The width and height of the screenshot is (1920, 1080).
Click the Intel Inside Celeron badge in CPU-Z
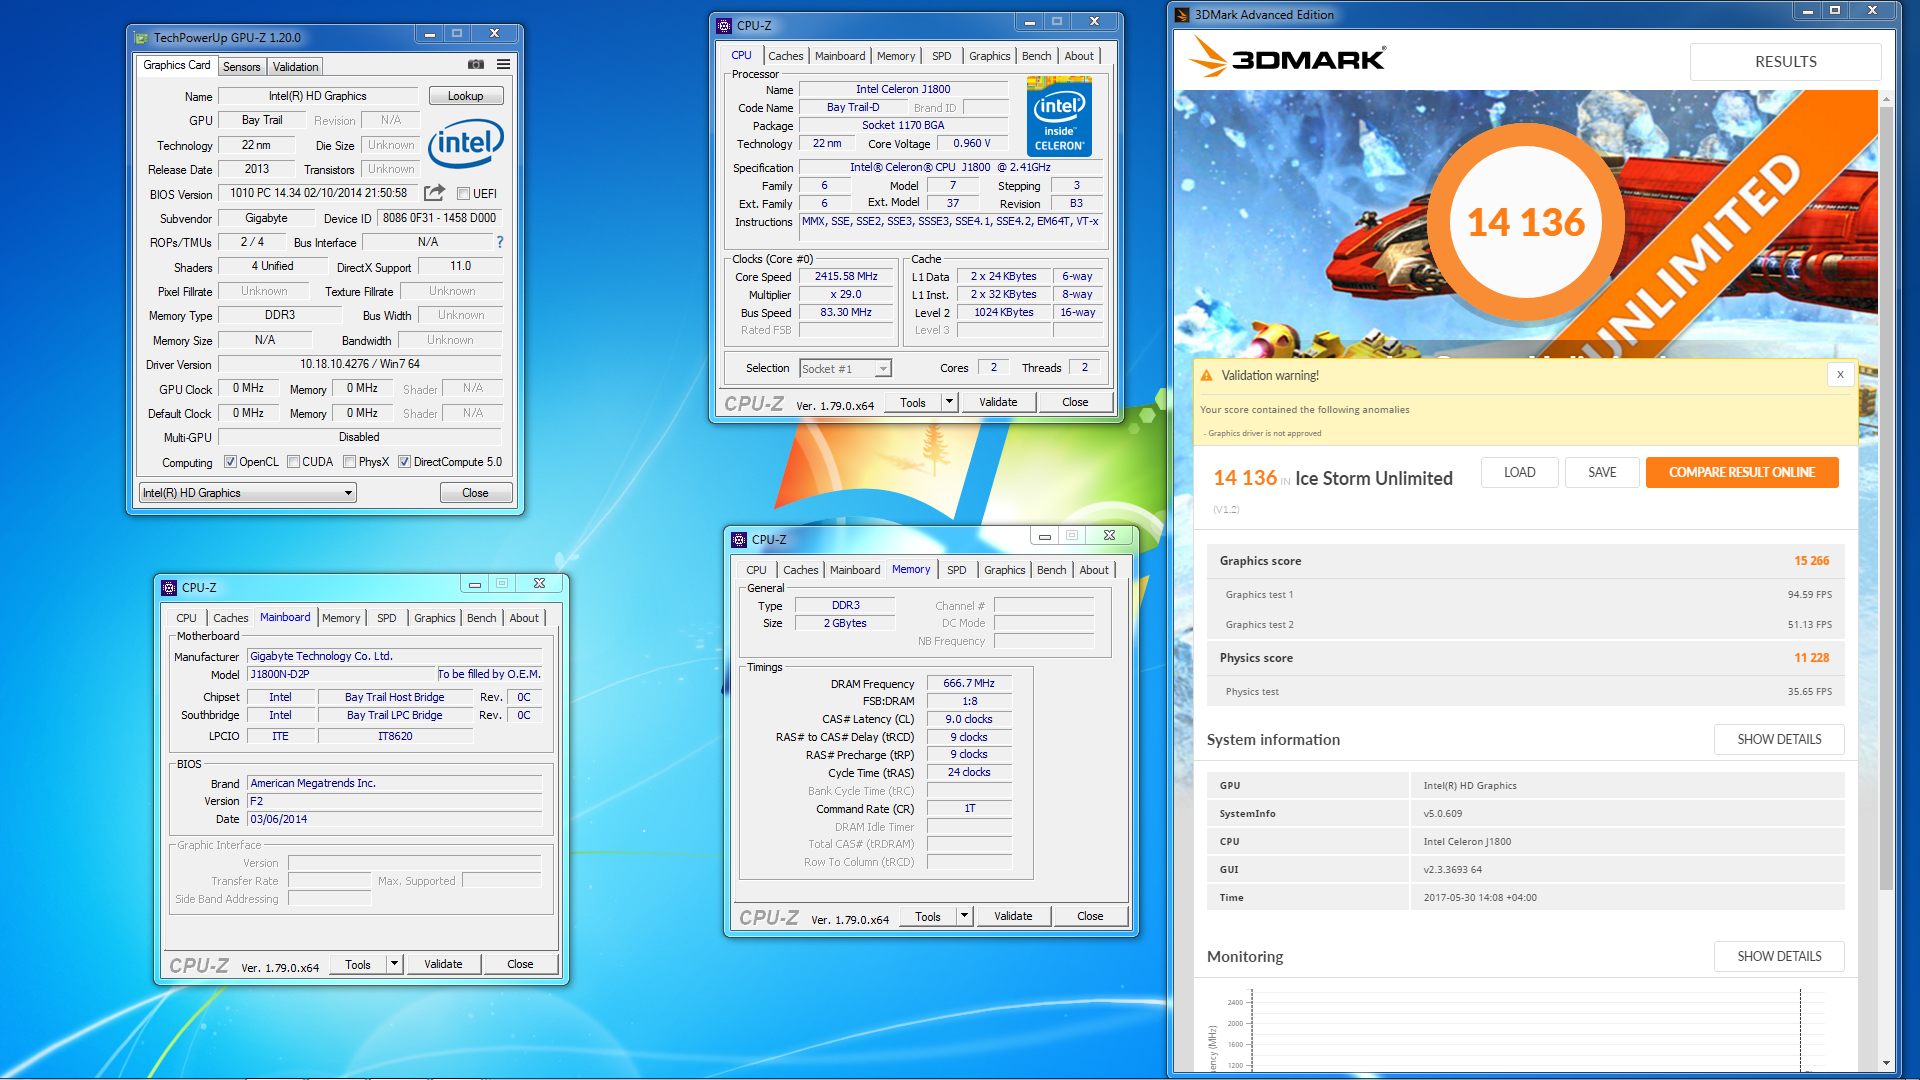[1059, 118]
